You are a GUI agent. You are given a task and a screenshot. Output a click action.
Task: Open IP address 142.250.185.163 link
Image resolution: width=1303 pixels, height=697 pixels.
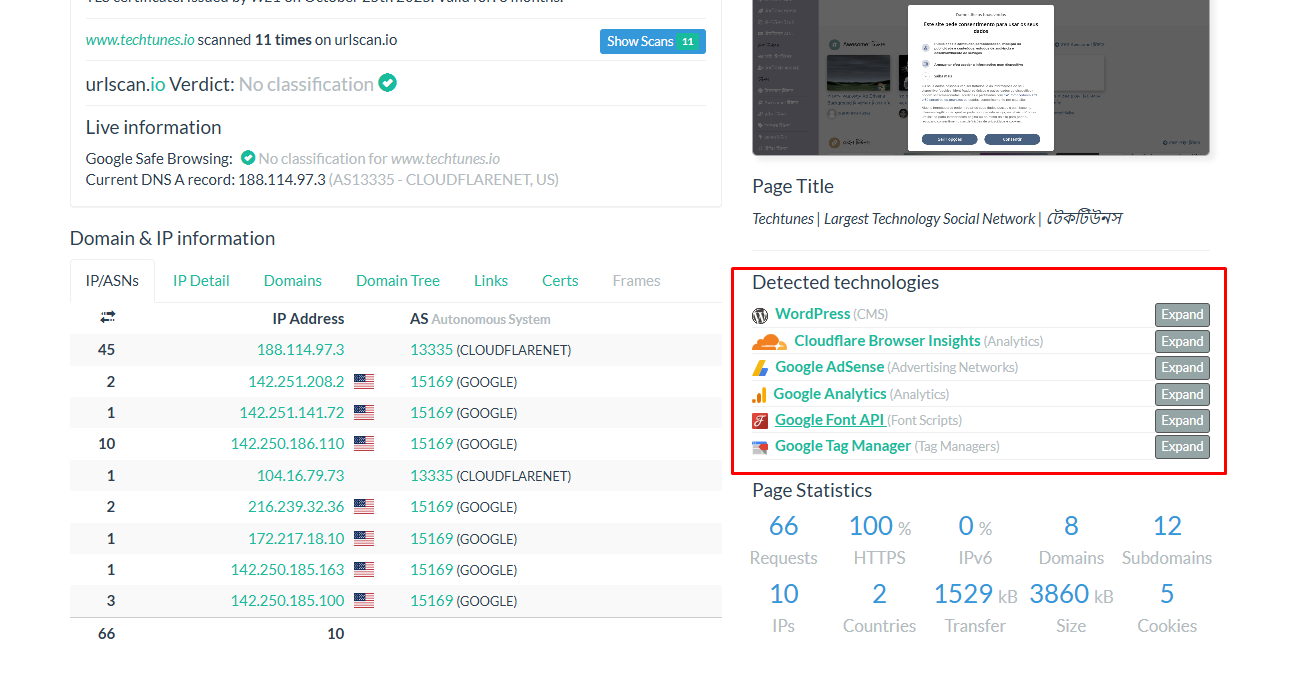coord(287,569)
